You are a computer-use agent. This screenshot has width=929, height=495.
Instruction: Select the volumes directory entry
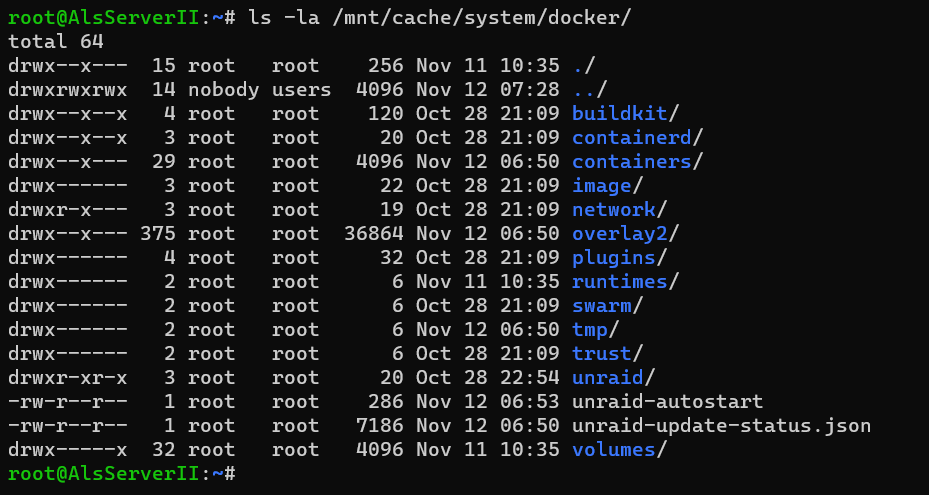[x=614, y=449]
